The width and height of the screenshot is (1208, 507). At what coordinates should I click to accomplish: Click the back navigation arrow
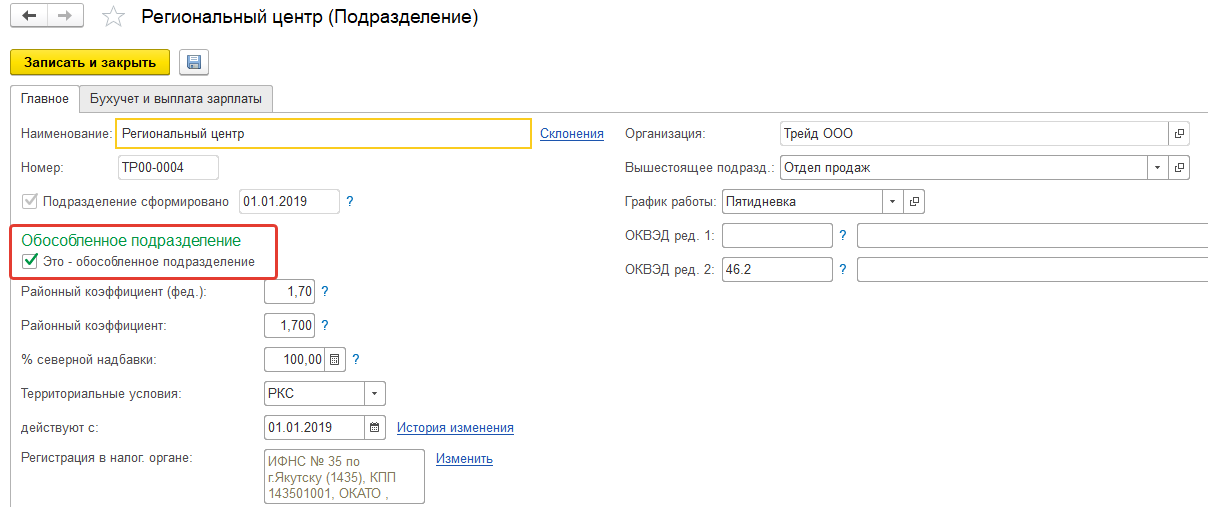point(29,17)
